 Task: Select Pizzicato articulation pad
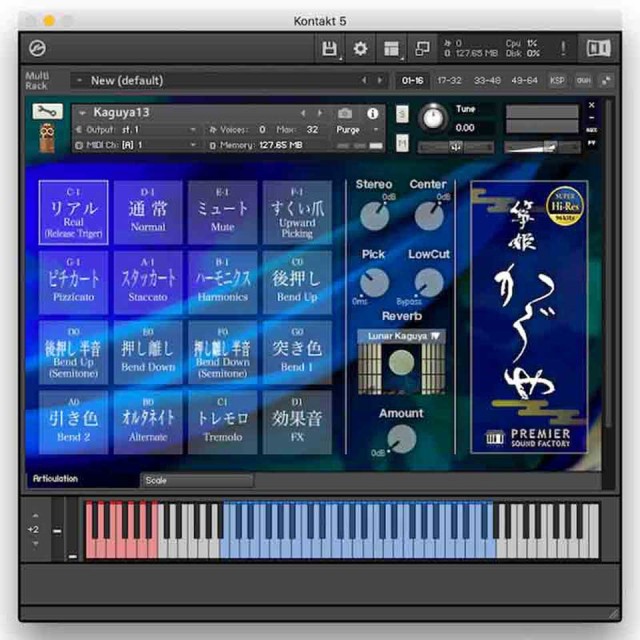point(73,282)
